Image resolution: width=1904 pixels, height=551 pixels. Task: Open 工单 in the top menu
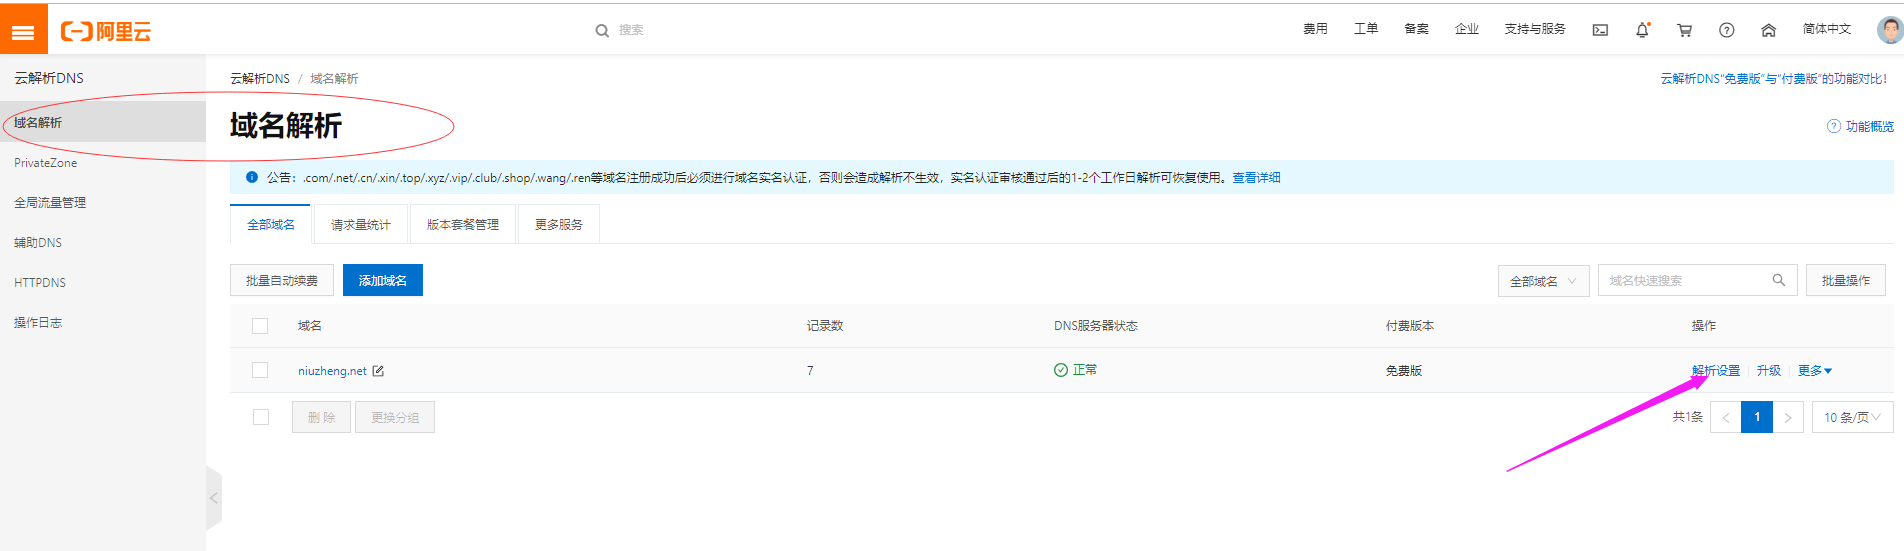1366,29
